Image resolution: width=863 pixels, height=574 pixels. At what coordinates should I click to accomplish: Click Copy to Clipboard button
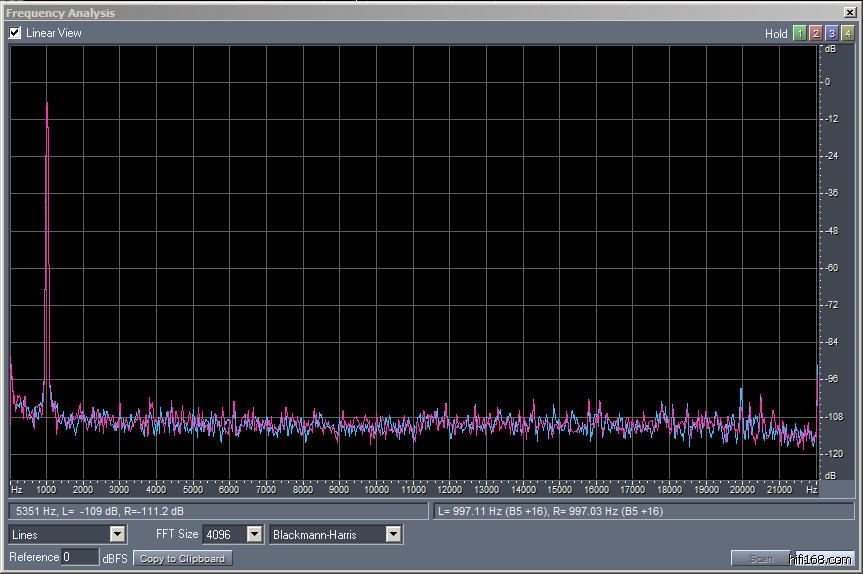183,558
